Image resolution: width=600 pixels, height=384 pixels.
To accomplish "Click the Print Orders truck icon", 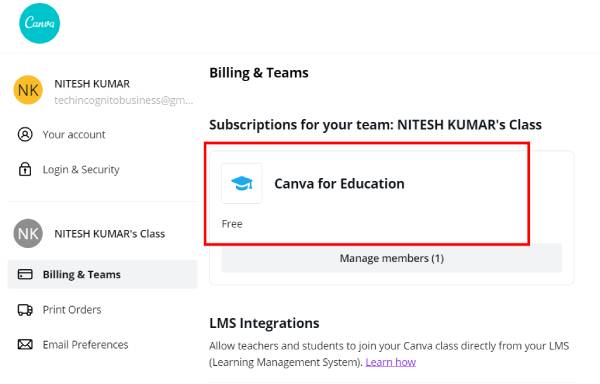I will [25, 309].
